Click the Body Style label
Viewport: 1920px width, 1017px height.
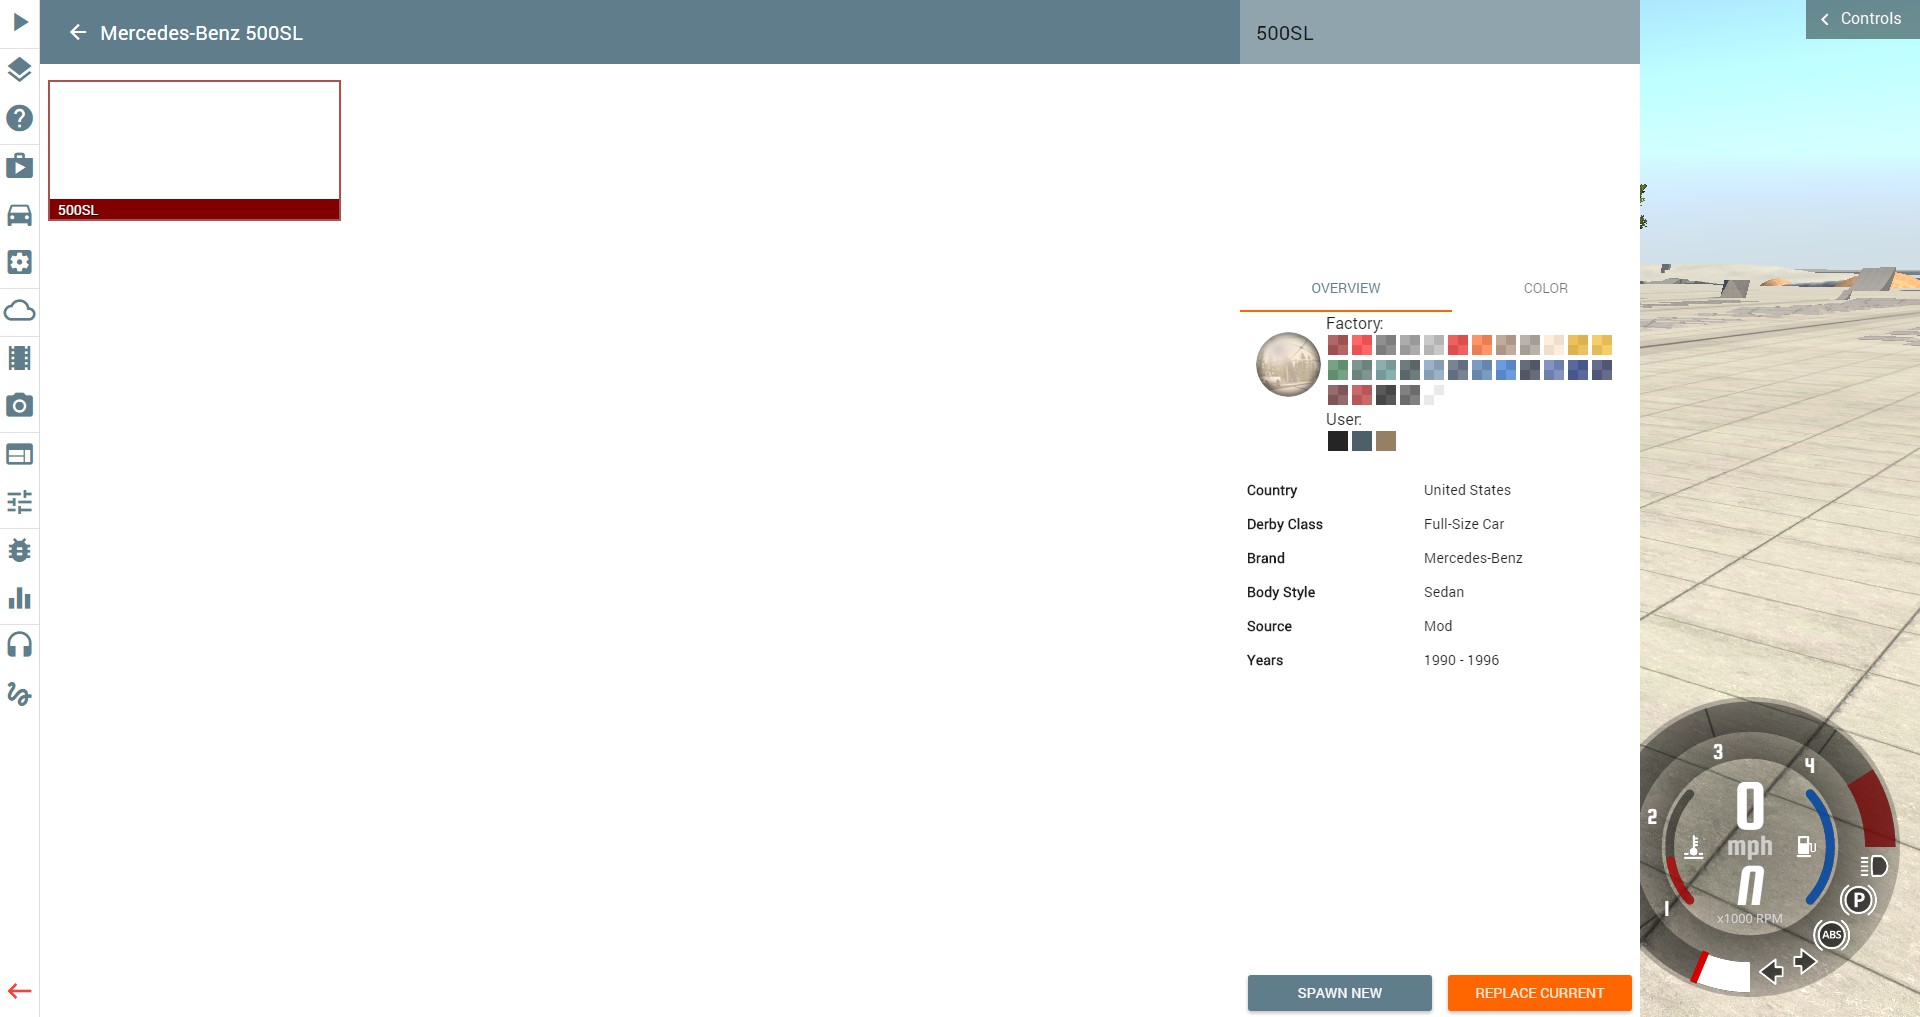[x=1281, y=592]
